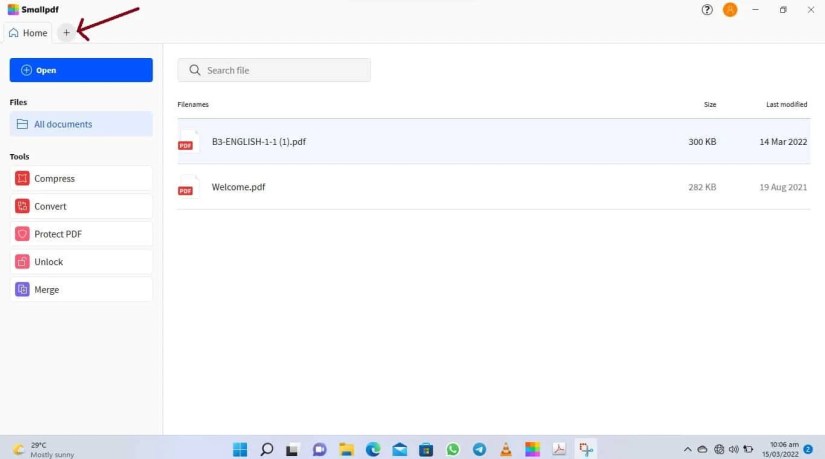
Task: Sort by Size column header
Action: click(710, 104)
